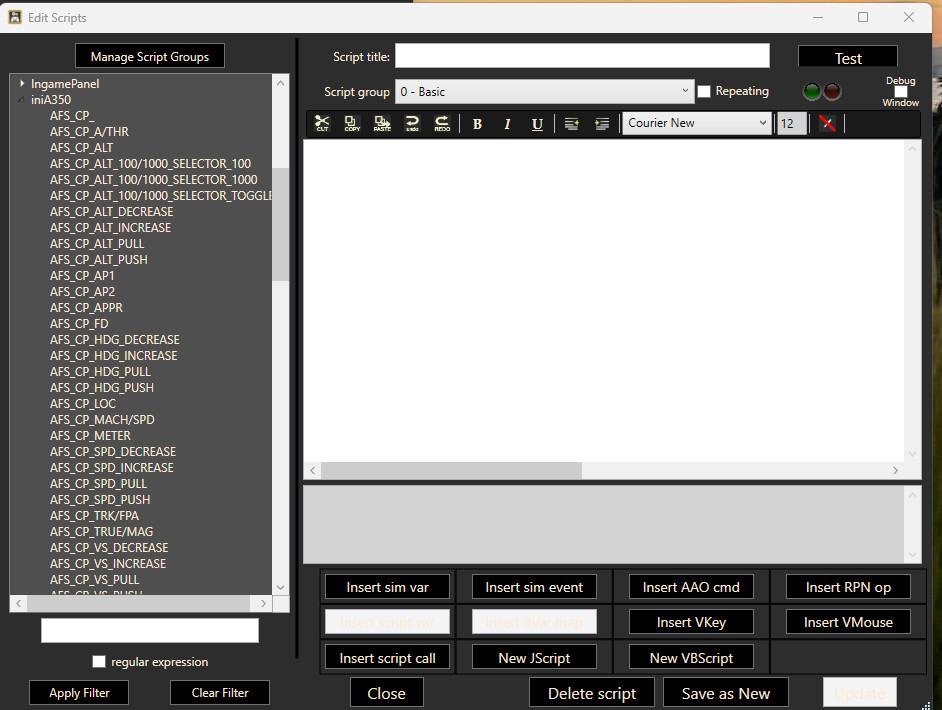Click inside the Script title field

coord(582,55)
